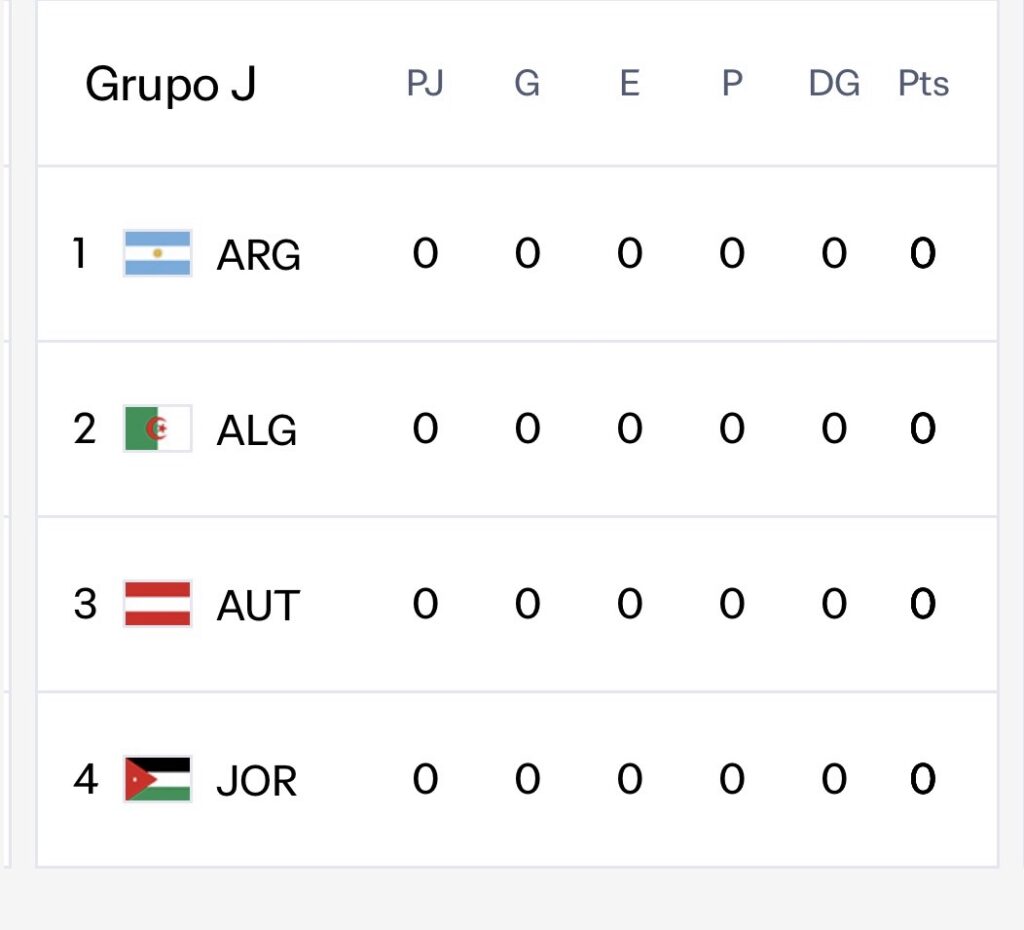1024x930 pixels.
Task: Click Jordan's PJ value
Action: (x=425, y=780)
